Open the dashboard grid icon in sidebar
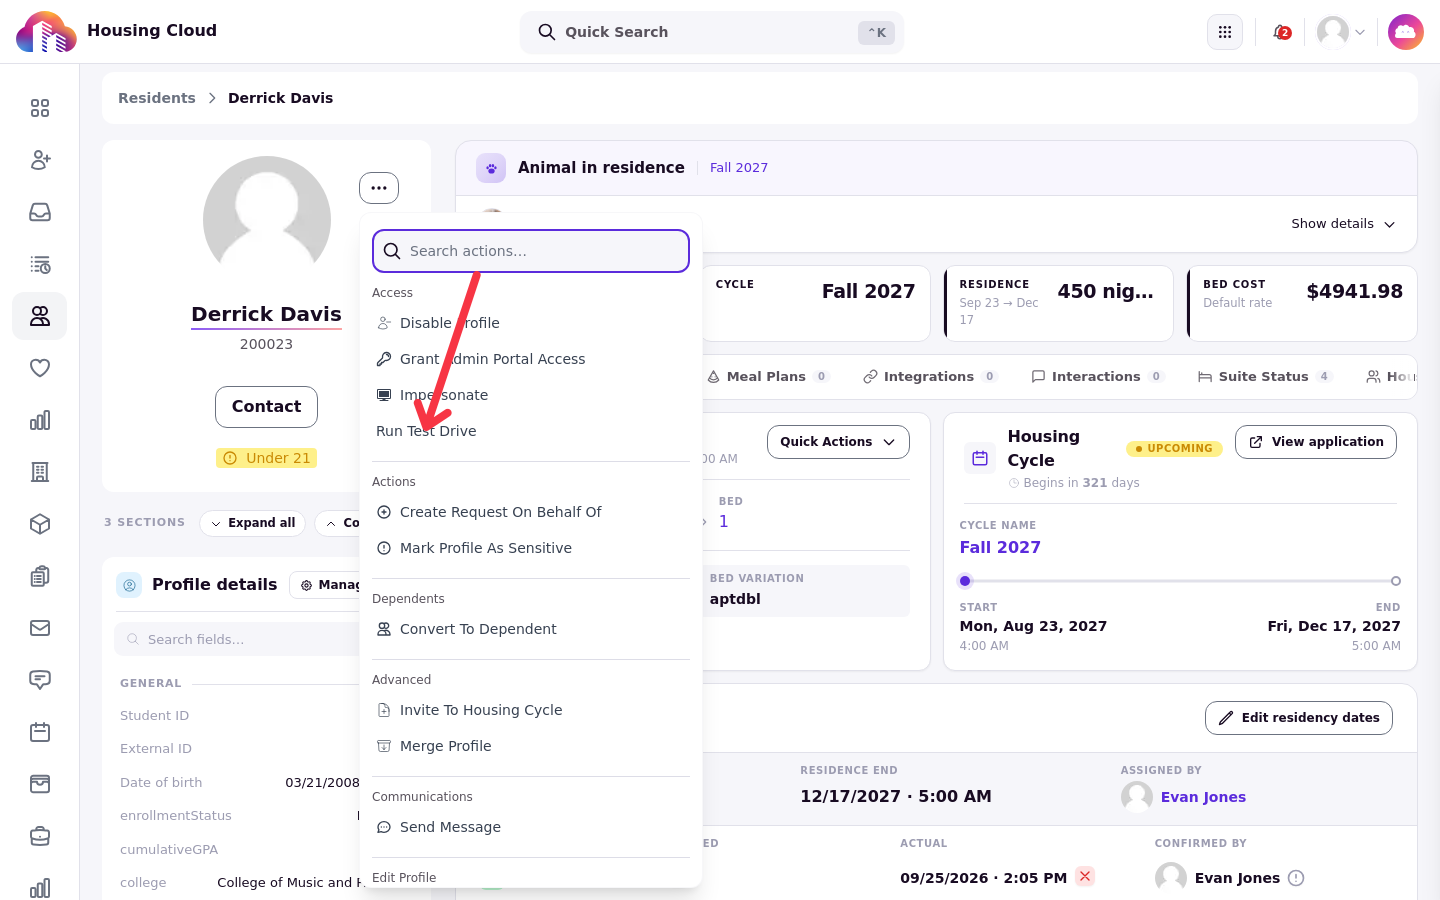 coord(40,108)
